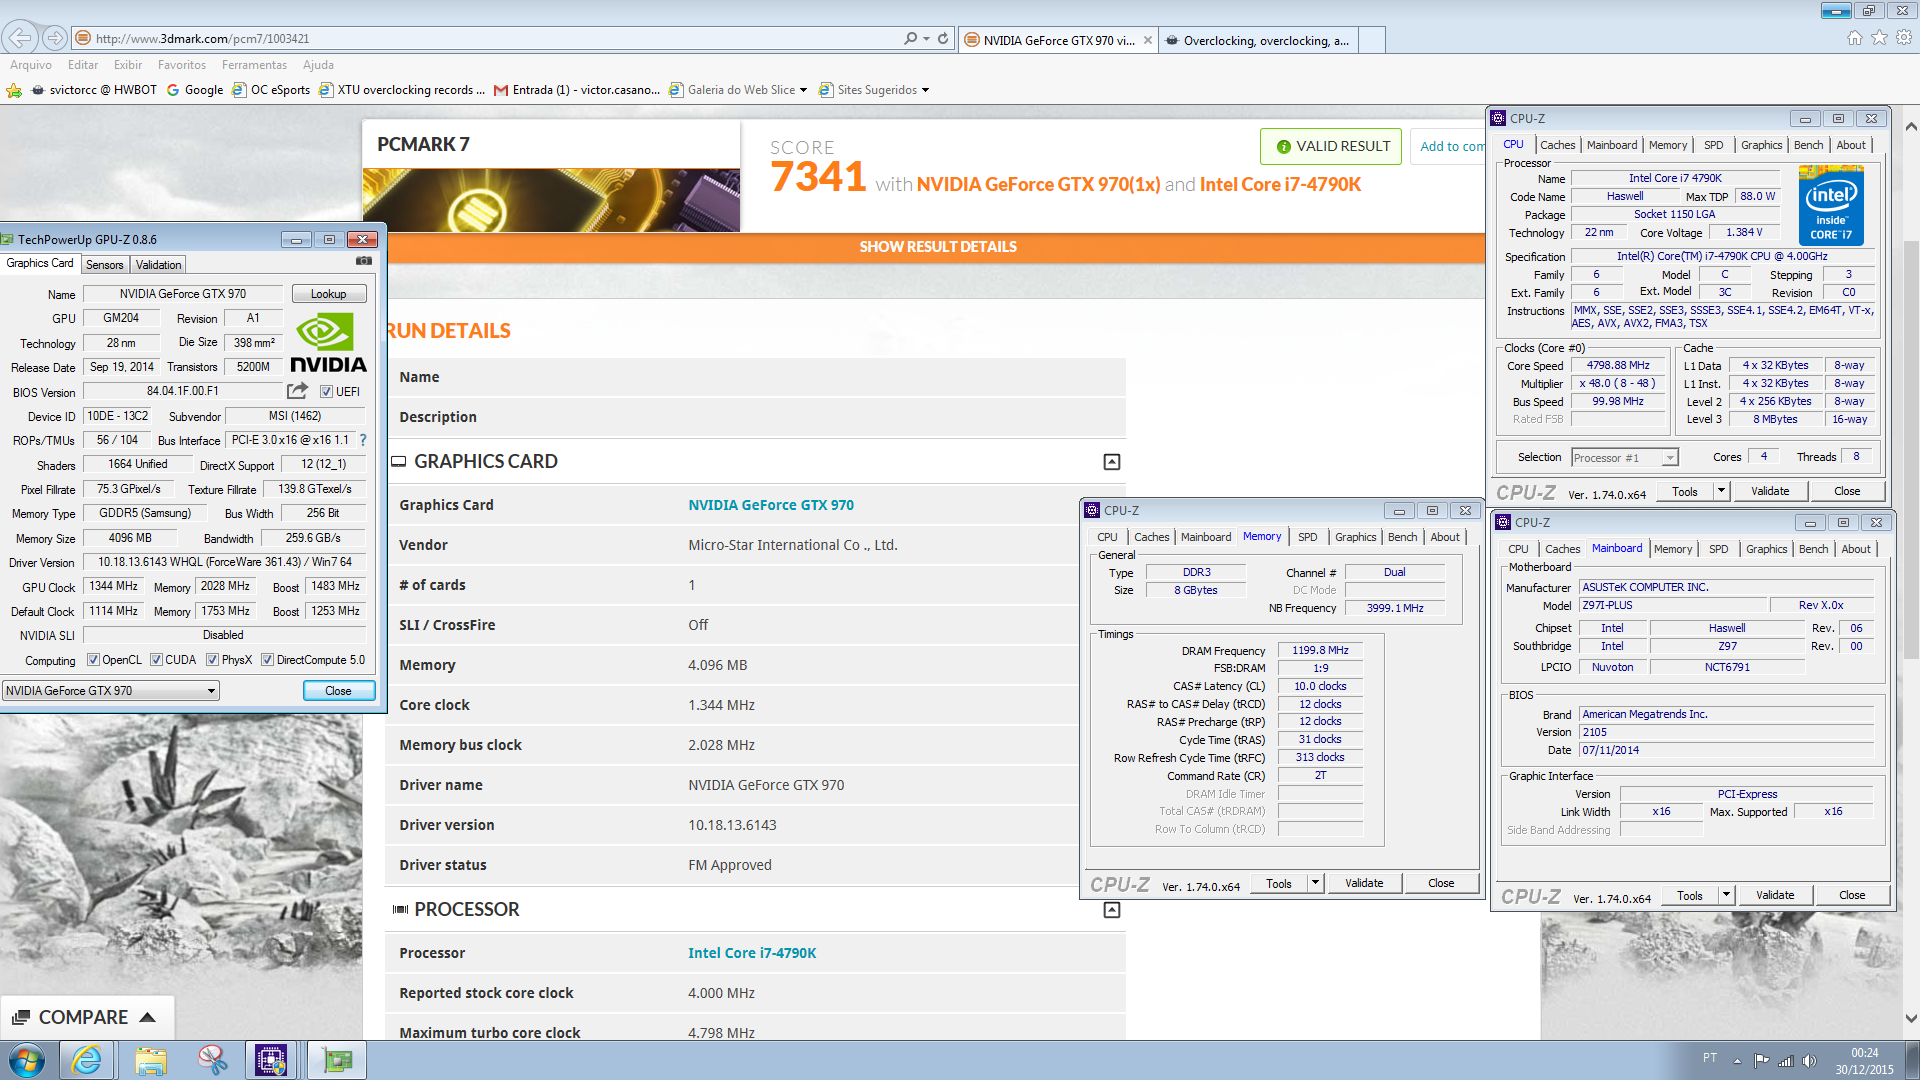Click the search magnifier icon in address bar
Image resolution: width=1920 pixels, height=1080 pixels.
[x=910, y=38]
